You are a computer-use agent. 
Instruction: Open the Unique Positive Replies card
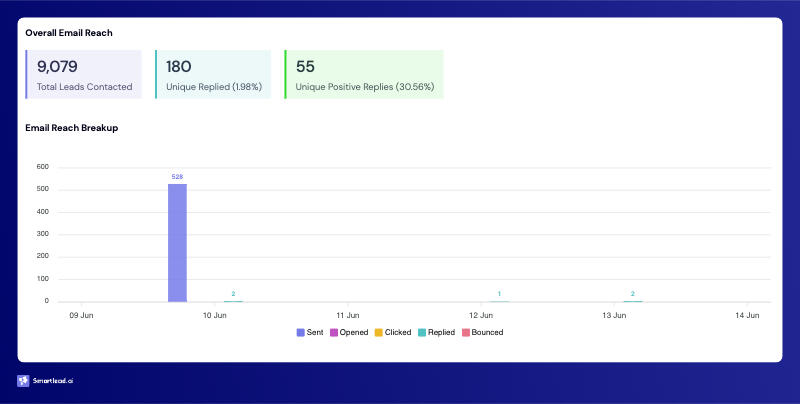click(364, 75)
